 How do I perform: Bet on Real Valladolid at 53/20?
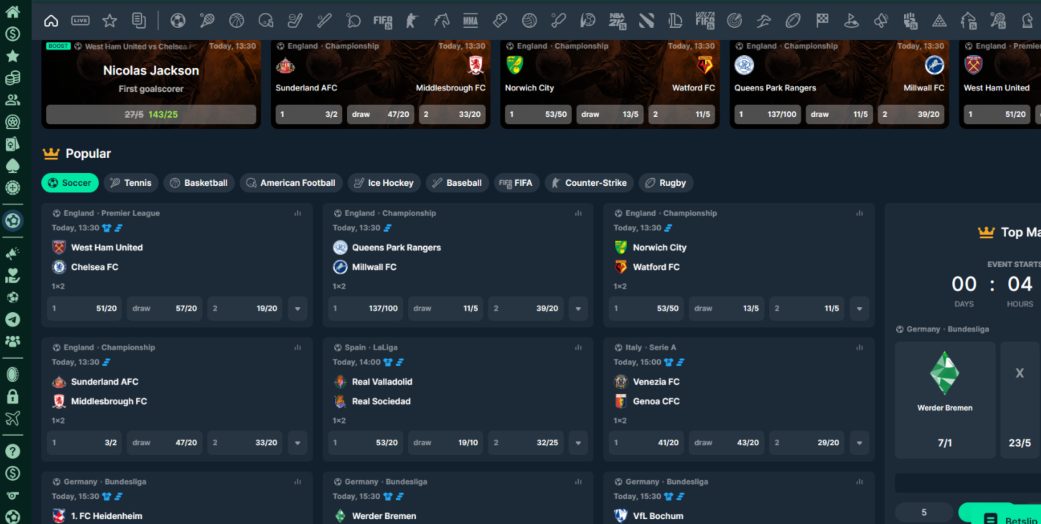pos(365,443)
